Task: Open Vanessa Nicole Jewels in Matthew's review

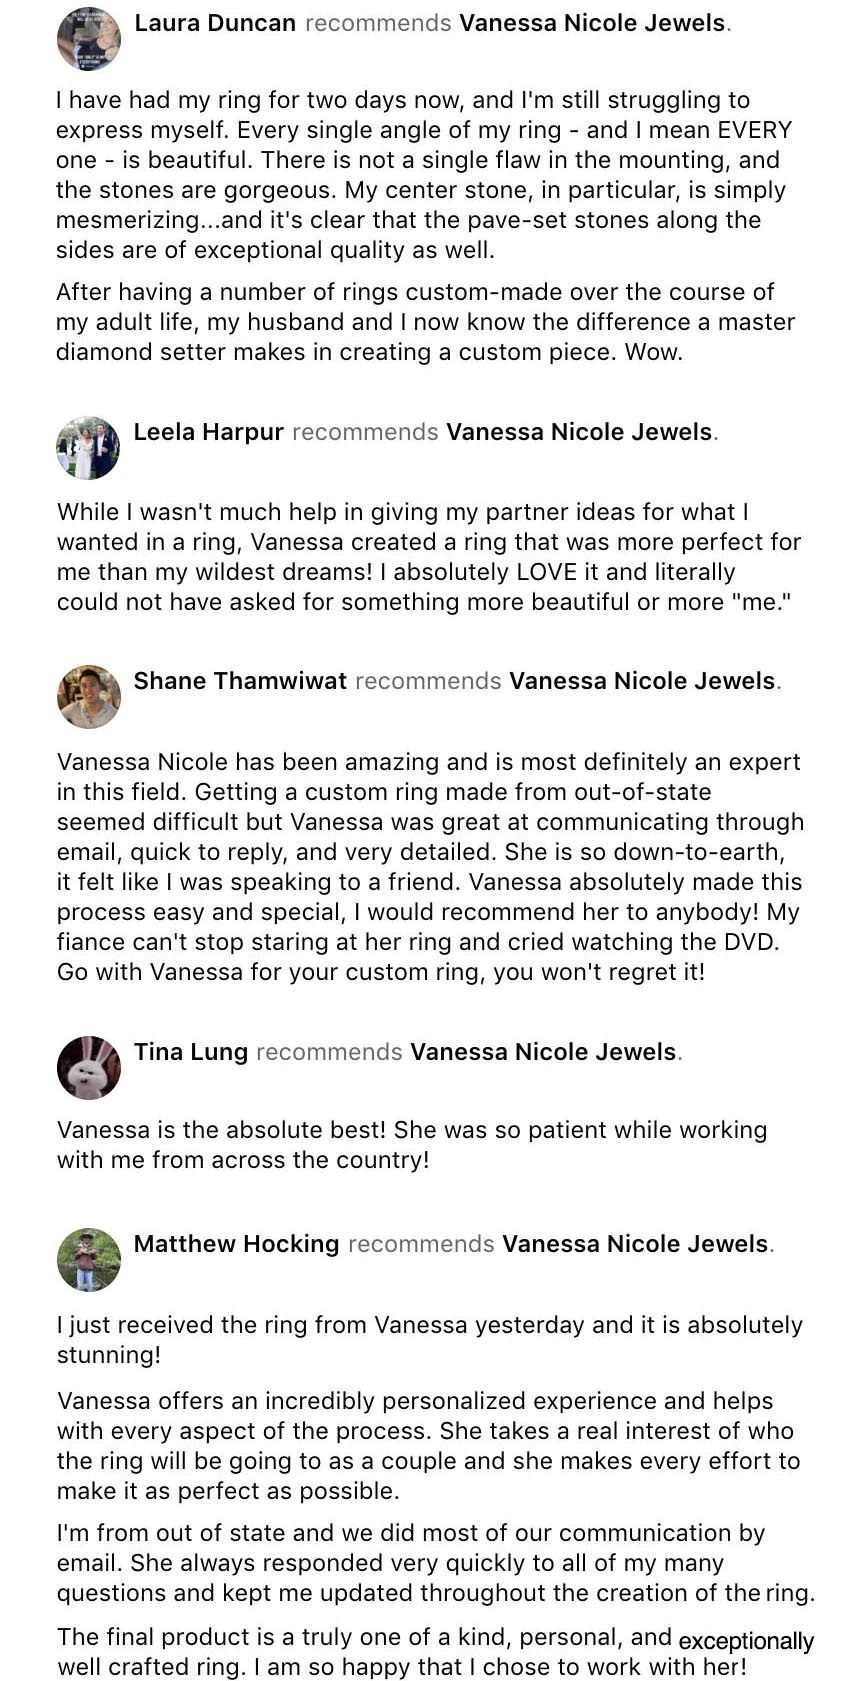Action: [635, 1244]
